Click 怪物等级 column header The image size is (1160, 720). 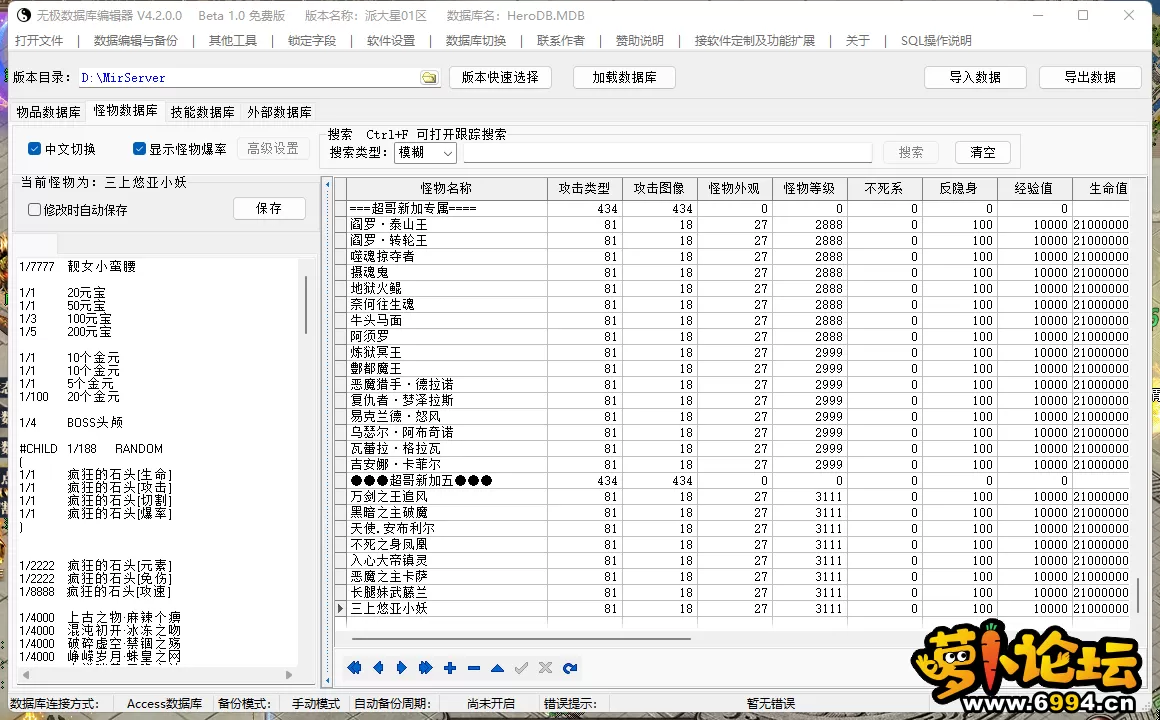point(809,189)
